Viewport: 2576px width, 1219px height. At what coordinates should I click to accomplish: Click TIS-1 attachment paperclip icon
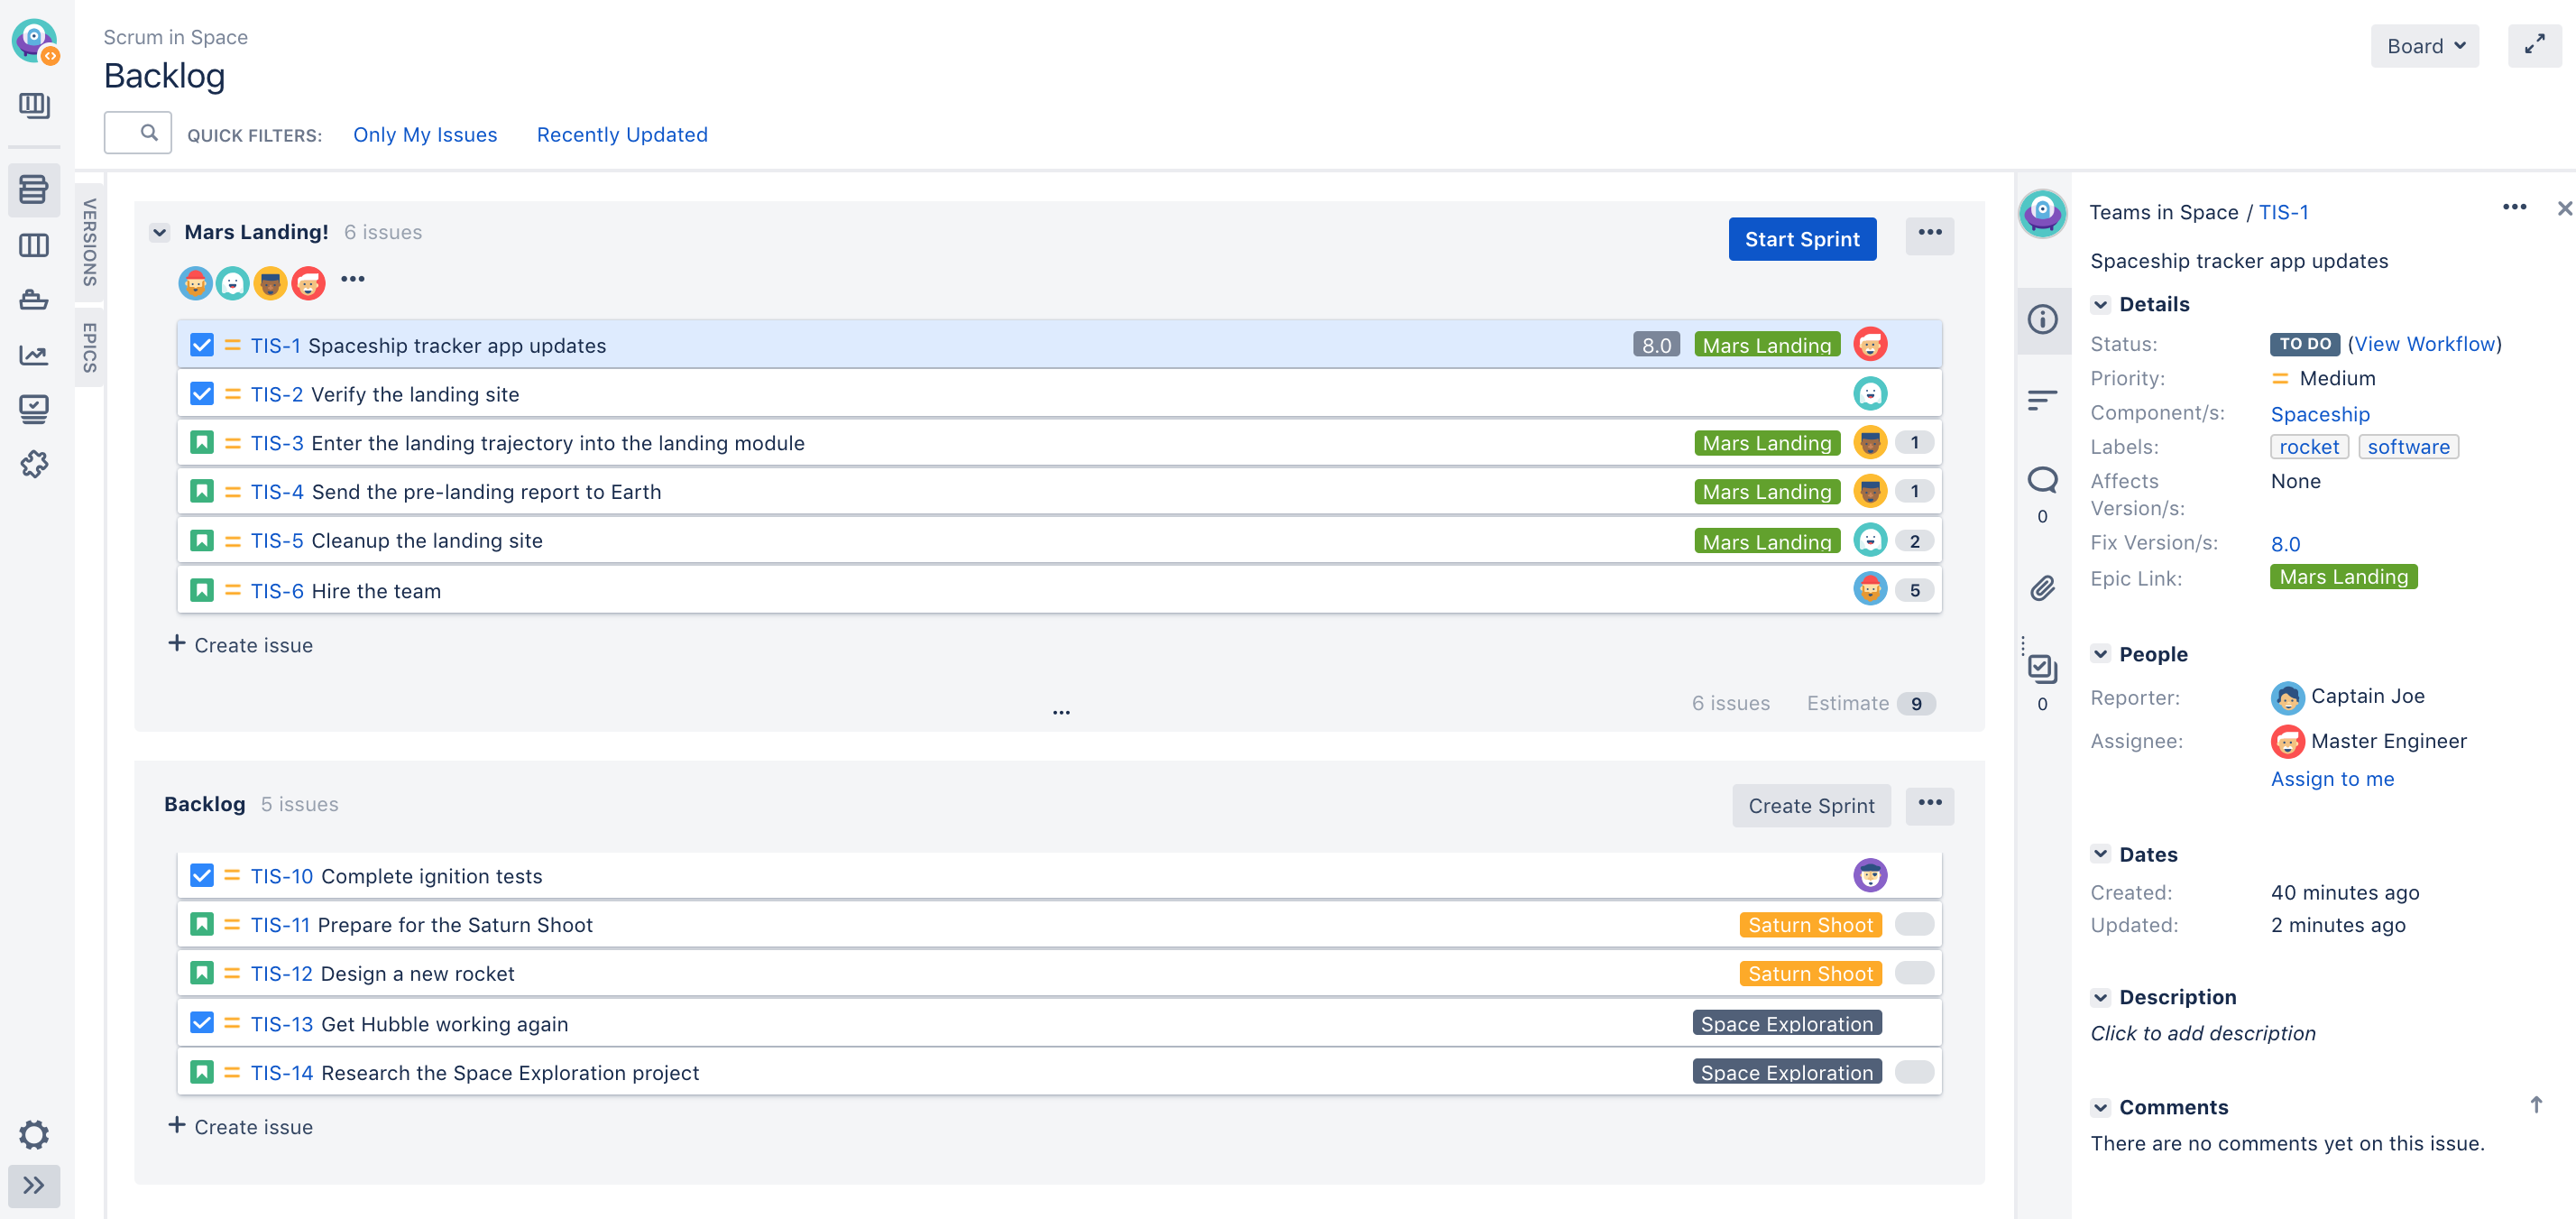2042,590
